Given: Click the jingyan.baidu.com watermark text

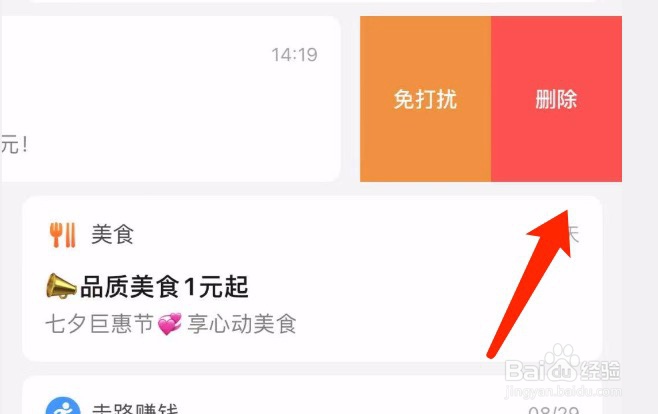Looking at the screenshot, I should coord(563,391).
